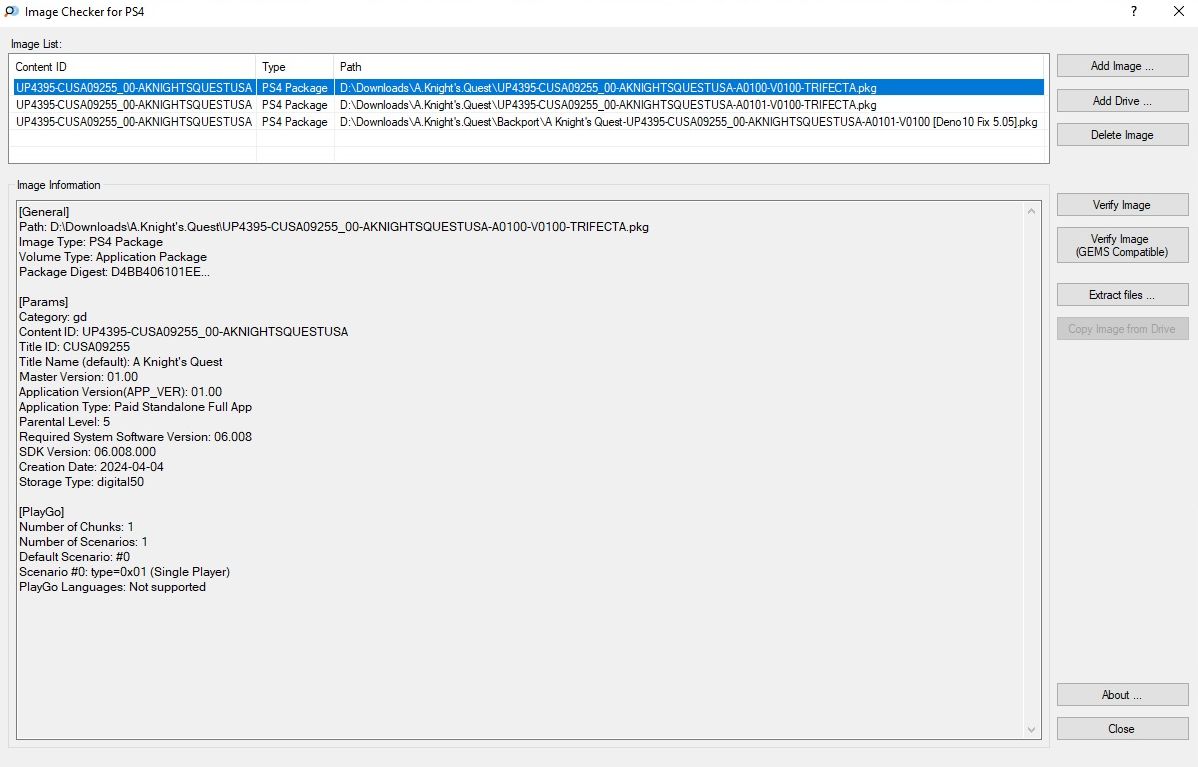Click the scroll down arrow in Image Information
This screenshot has width=1198, height=767.
tap(1031, 730)
